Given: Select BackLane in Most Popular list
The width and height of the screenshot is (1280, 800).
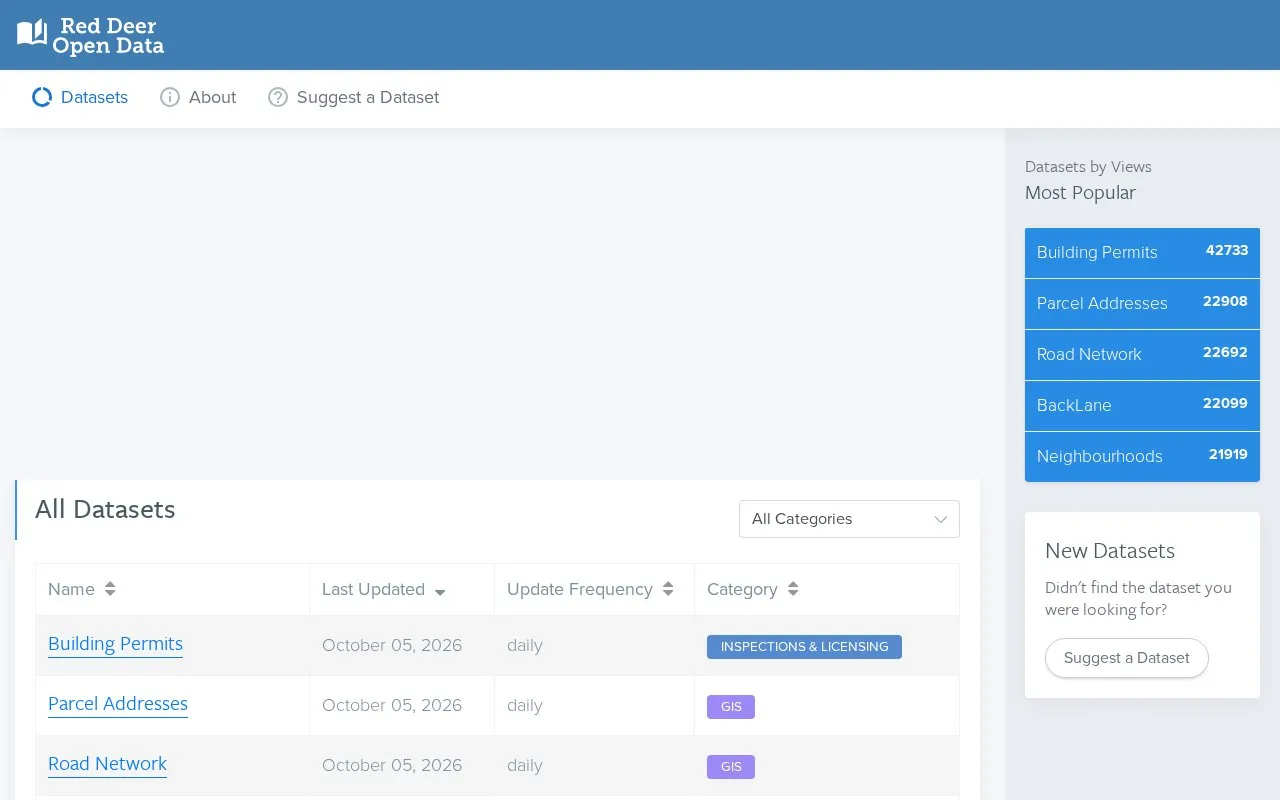Looking at the screenshot, I should pyautogui.click(x=1142, y=406).
